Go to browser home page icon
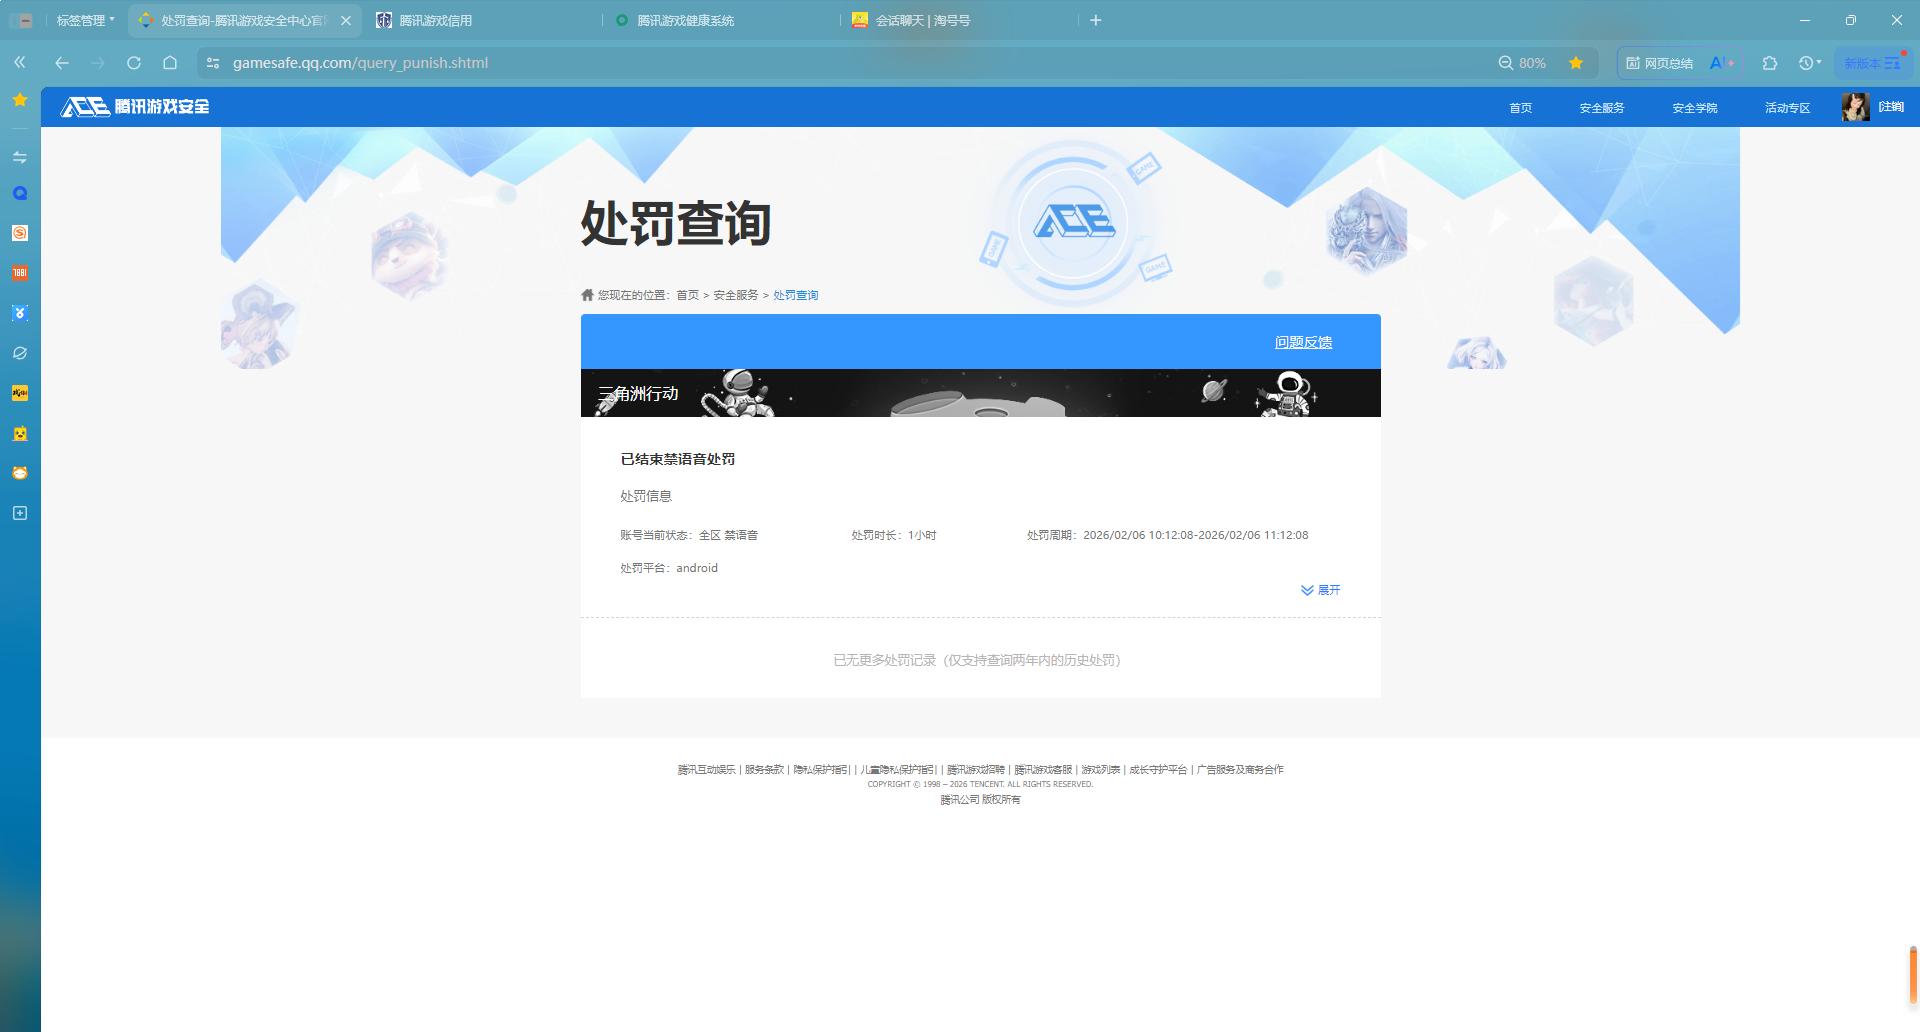The height and width of the screenshot is (1032, 1920). pyautogui.click(x=170, y=62)
